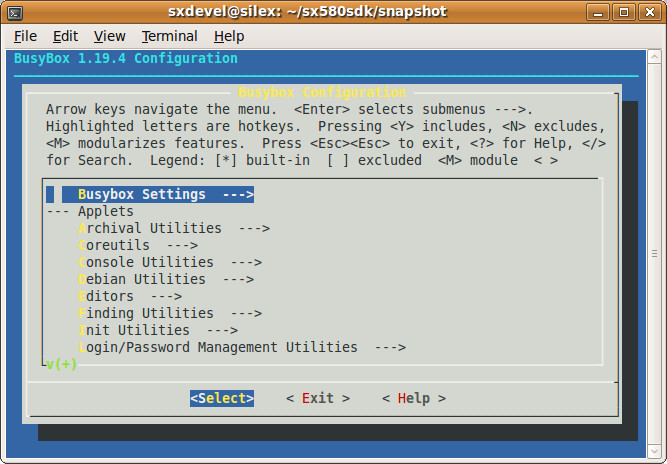This screenshot has width=667, height=464.
Task: Click the <Select> button
Action: click(222, 399)
